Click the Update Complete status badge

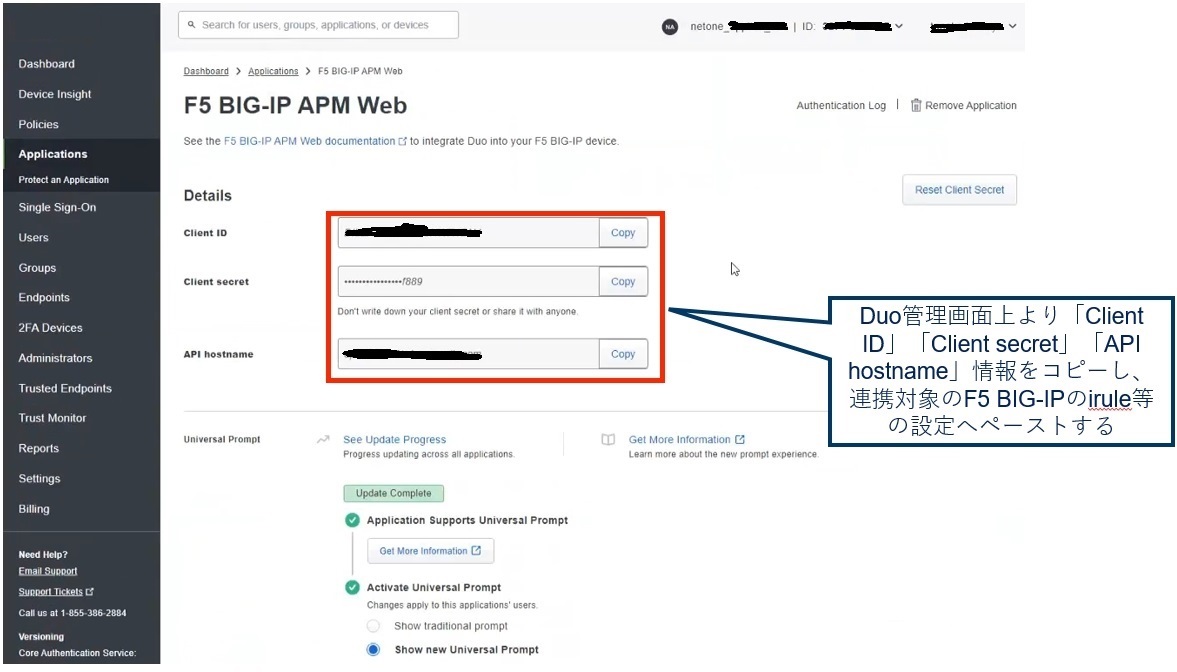393,493
